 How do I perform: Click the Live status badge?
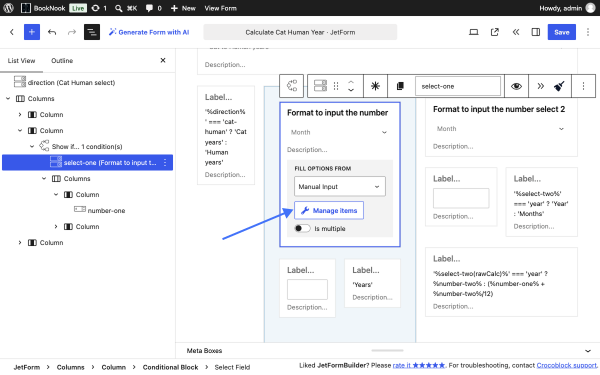pos(78,8)
